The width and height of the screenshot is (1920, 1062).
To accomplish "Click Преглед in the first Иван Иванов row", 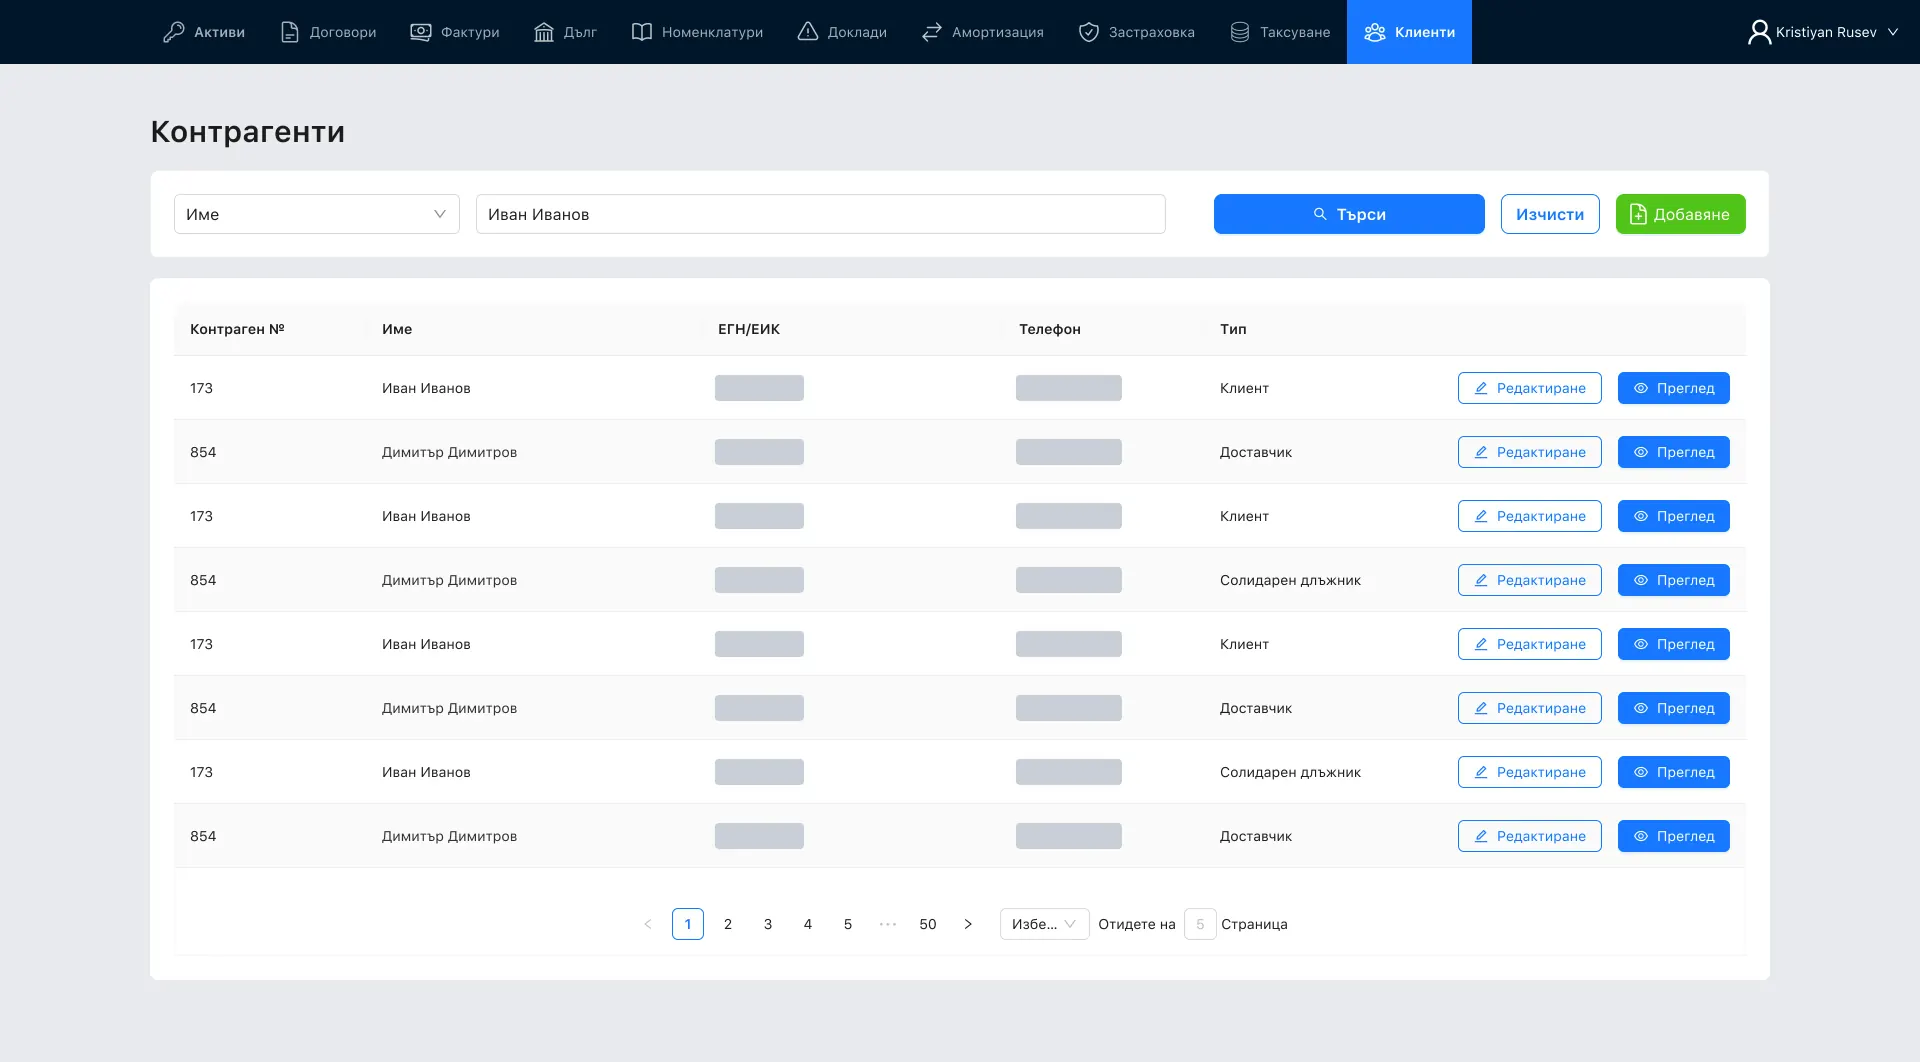I will pos(1674,388).
